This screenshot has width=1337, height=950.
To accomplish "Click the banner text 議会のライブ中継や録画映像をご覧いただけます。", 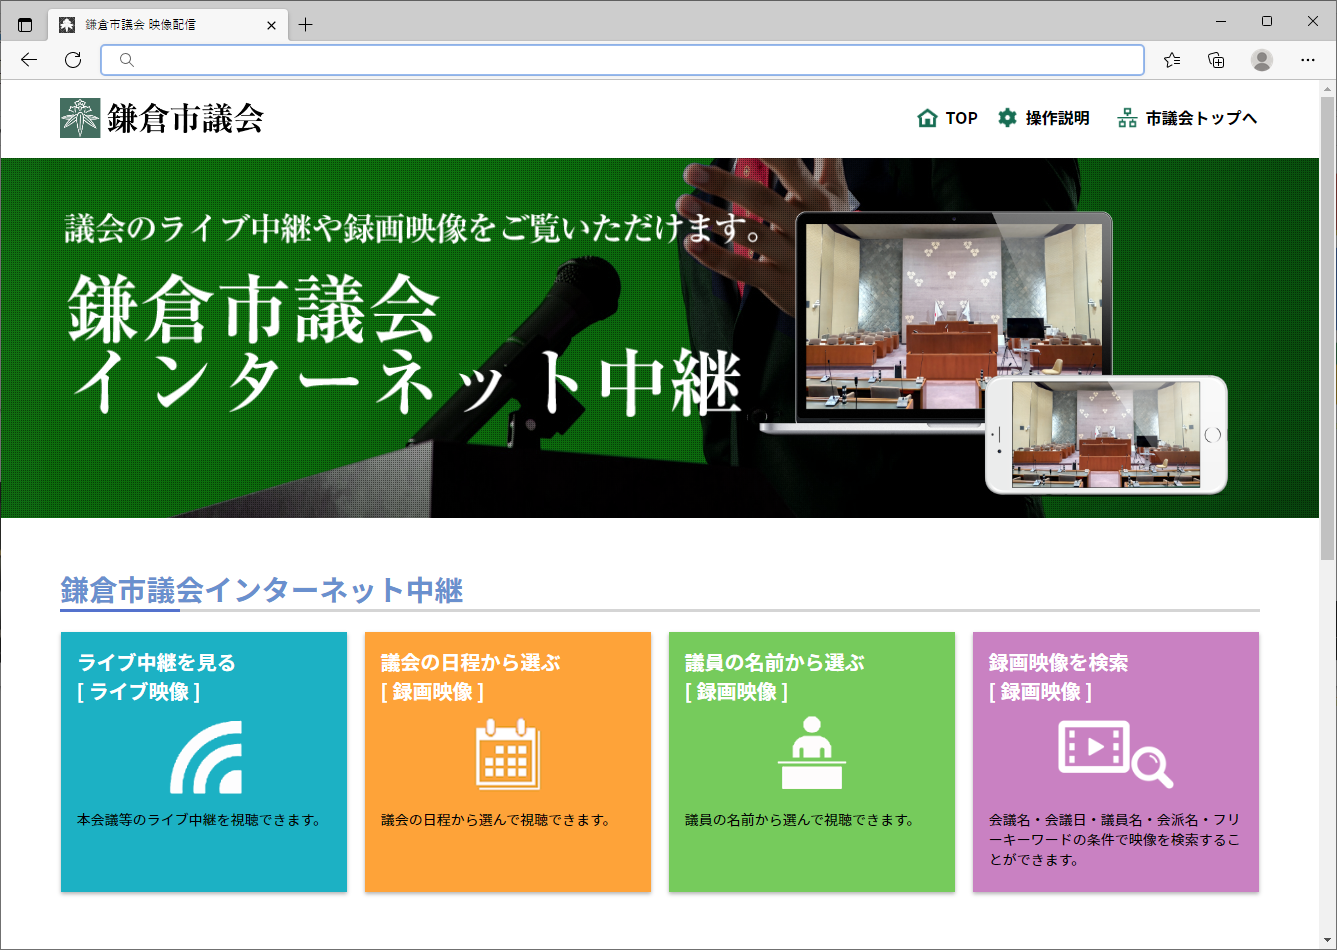I will click(x=415, y=228).
